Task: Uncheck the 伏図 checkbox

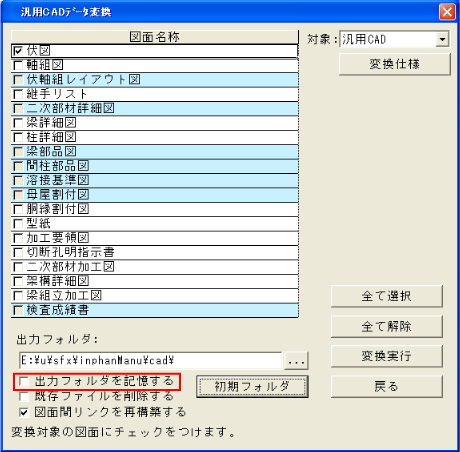Action: click(18, 51)
